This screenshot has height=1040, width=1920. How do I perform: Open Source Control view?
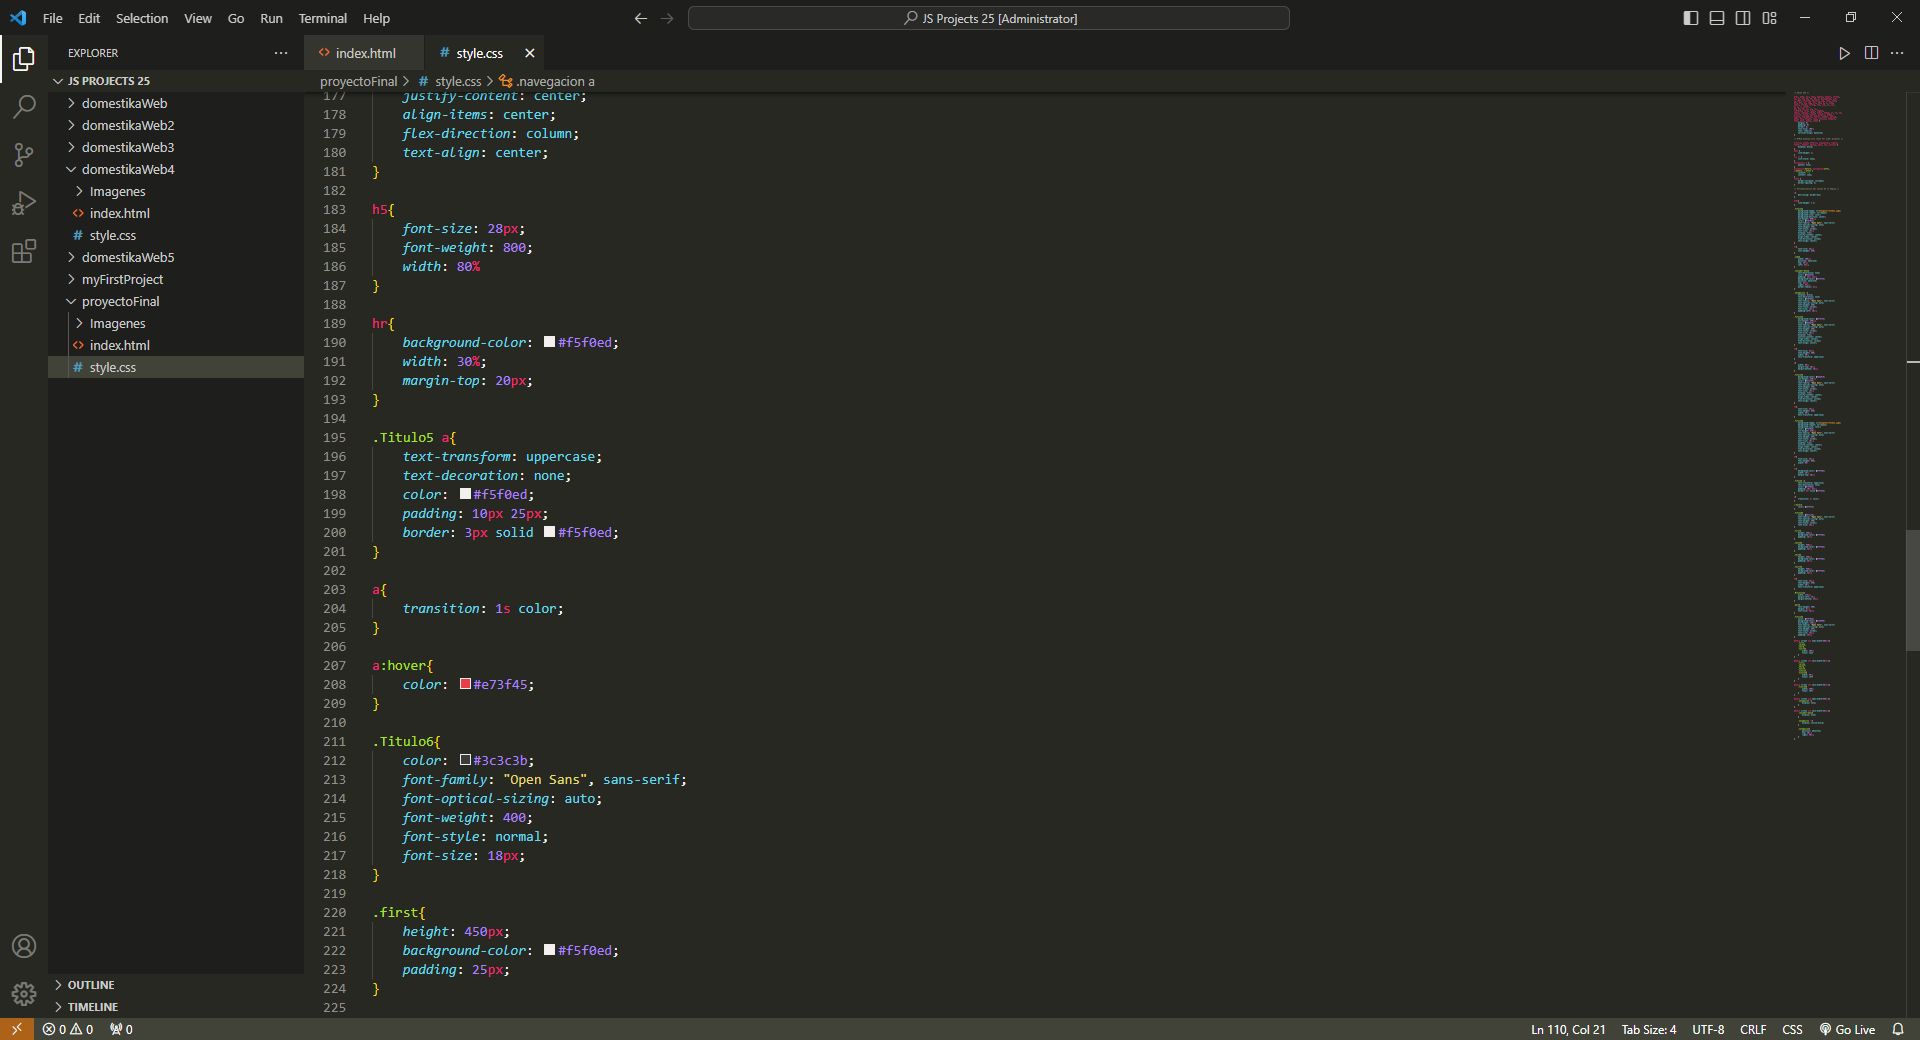tap(24, 155)
